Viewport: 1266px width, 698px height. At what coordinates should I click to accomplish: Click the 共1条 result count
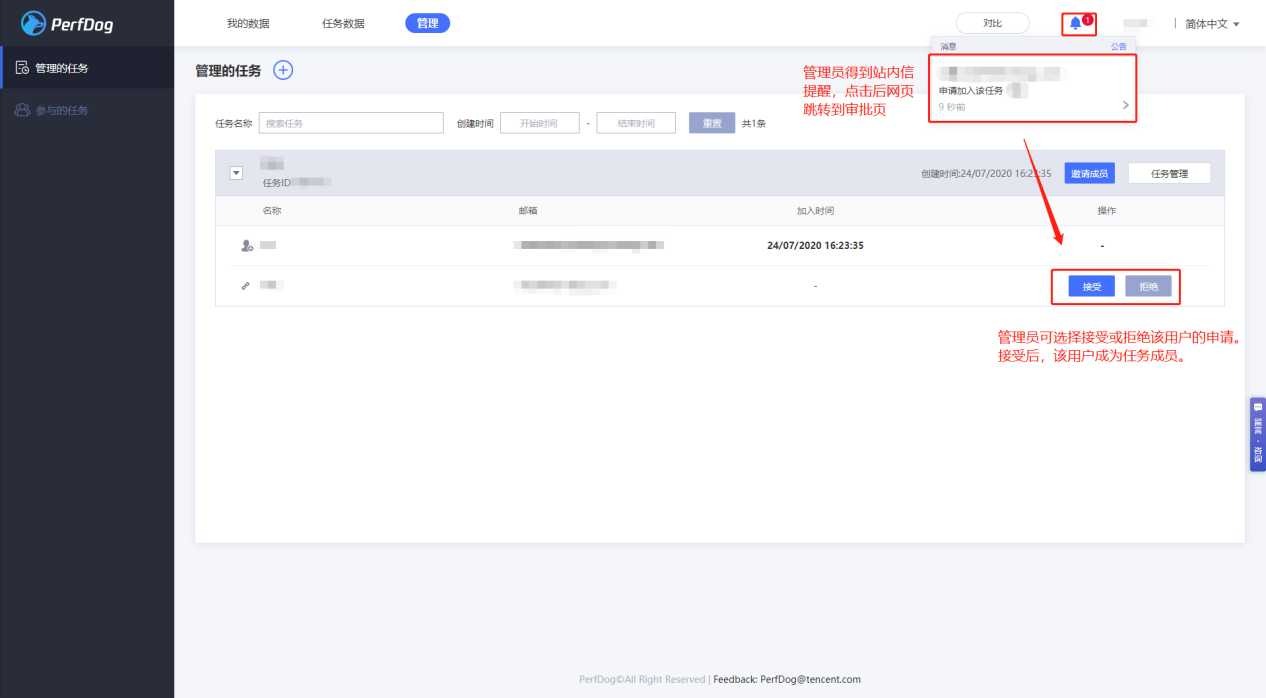[754, 123]
